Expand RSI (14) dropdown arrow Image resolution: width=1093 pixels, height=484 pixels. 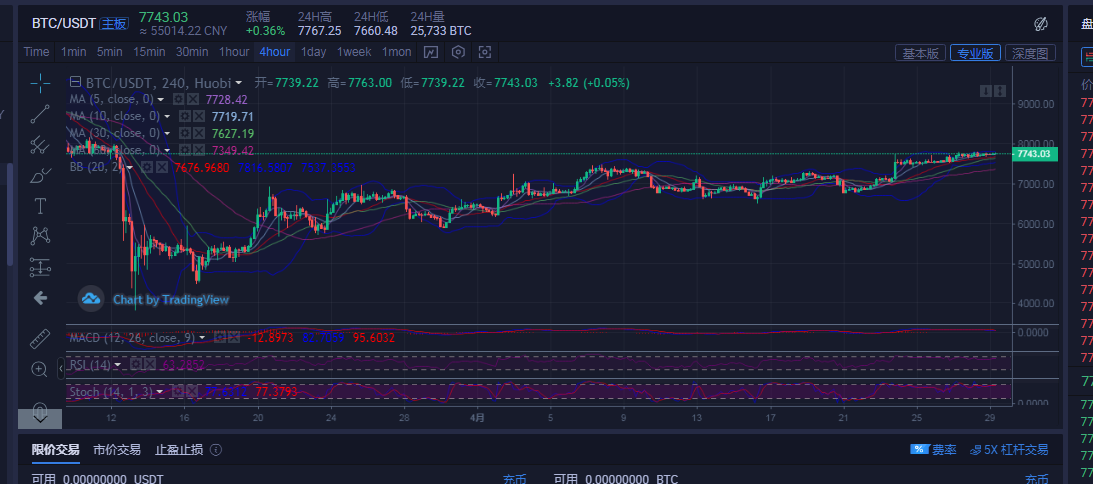(117, 364)
